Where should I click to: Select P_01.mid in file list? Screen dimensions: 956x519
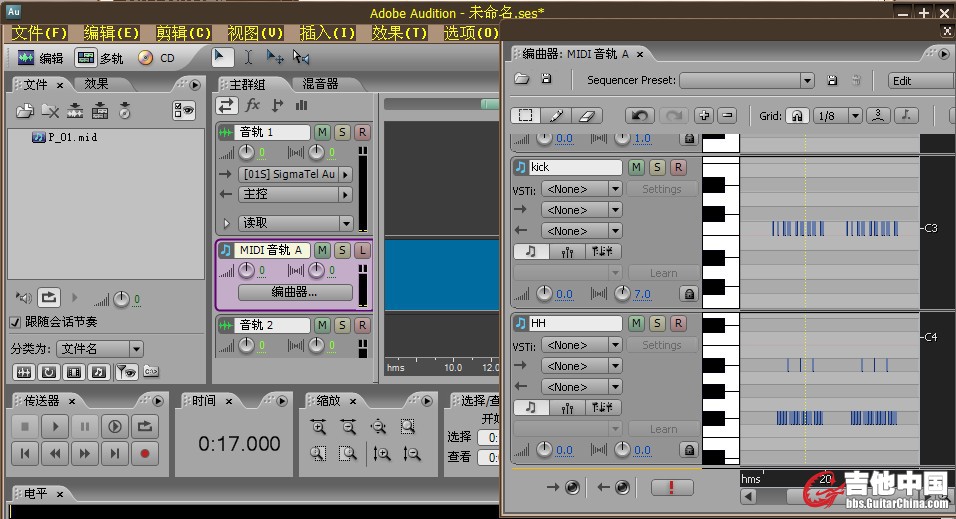(x=65, y=138)
